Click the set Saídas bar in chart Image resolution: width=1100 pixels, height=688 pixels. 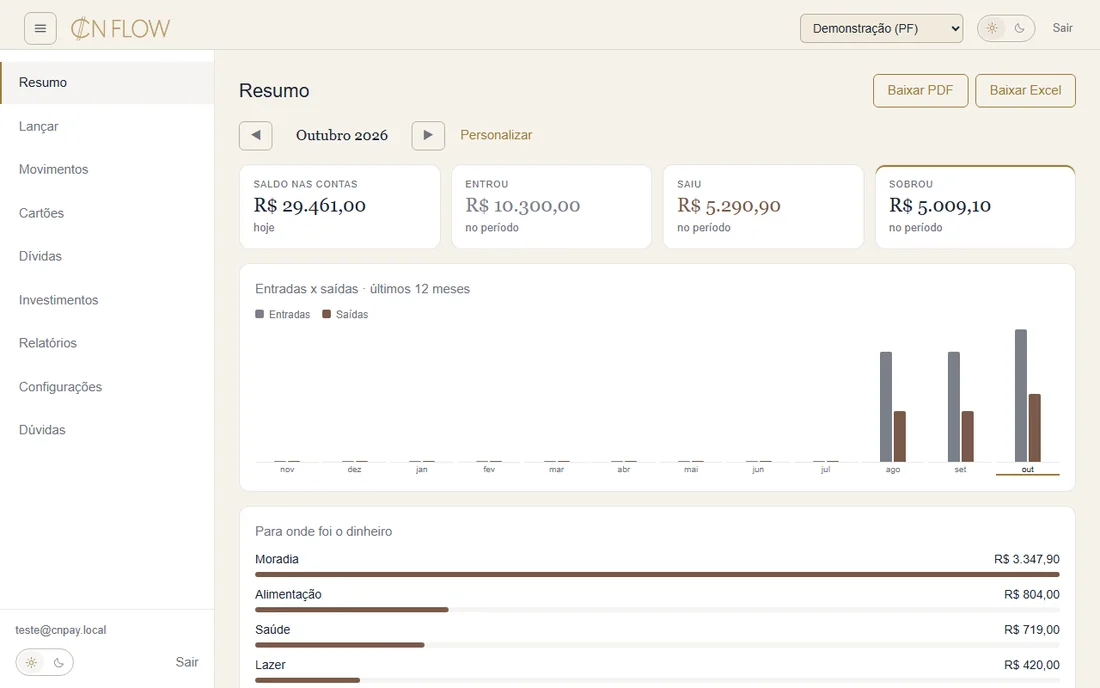tap(967, 436)
